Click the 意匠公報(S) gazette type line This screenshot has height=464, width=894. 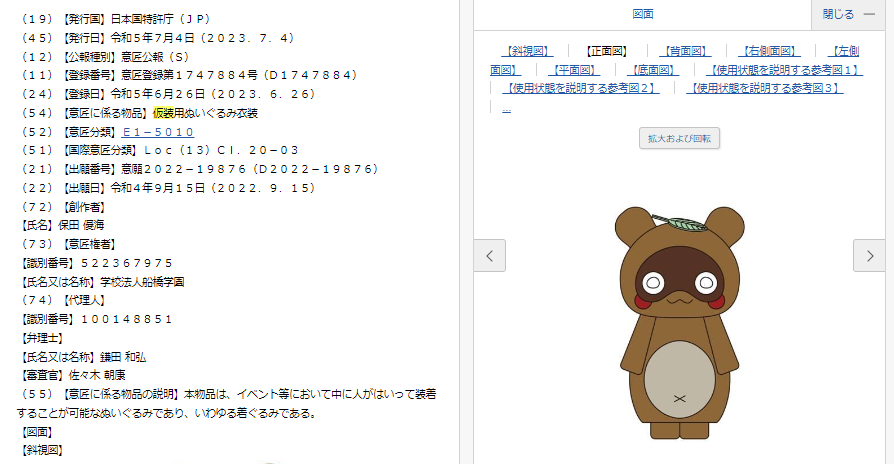pyautogui.click(x=105, y=57)
